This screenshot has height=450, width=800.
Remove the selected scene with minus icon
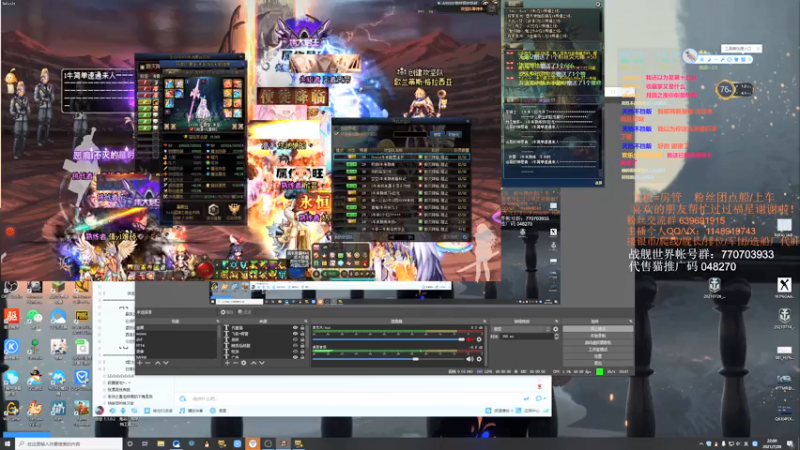[x=148, y=363]
